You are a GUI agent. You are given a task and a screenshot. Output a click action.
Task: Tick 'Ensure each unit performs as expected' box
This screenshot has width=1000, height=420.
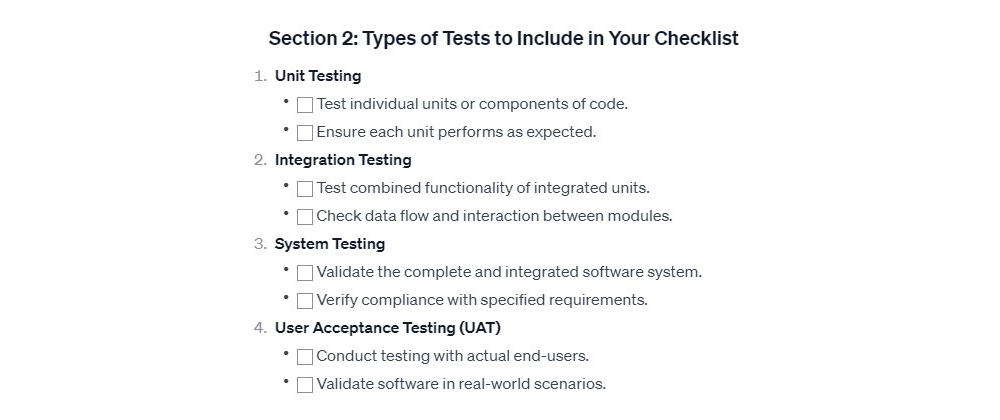(305, 133)
